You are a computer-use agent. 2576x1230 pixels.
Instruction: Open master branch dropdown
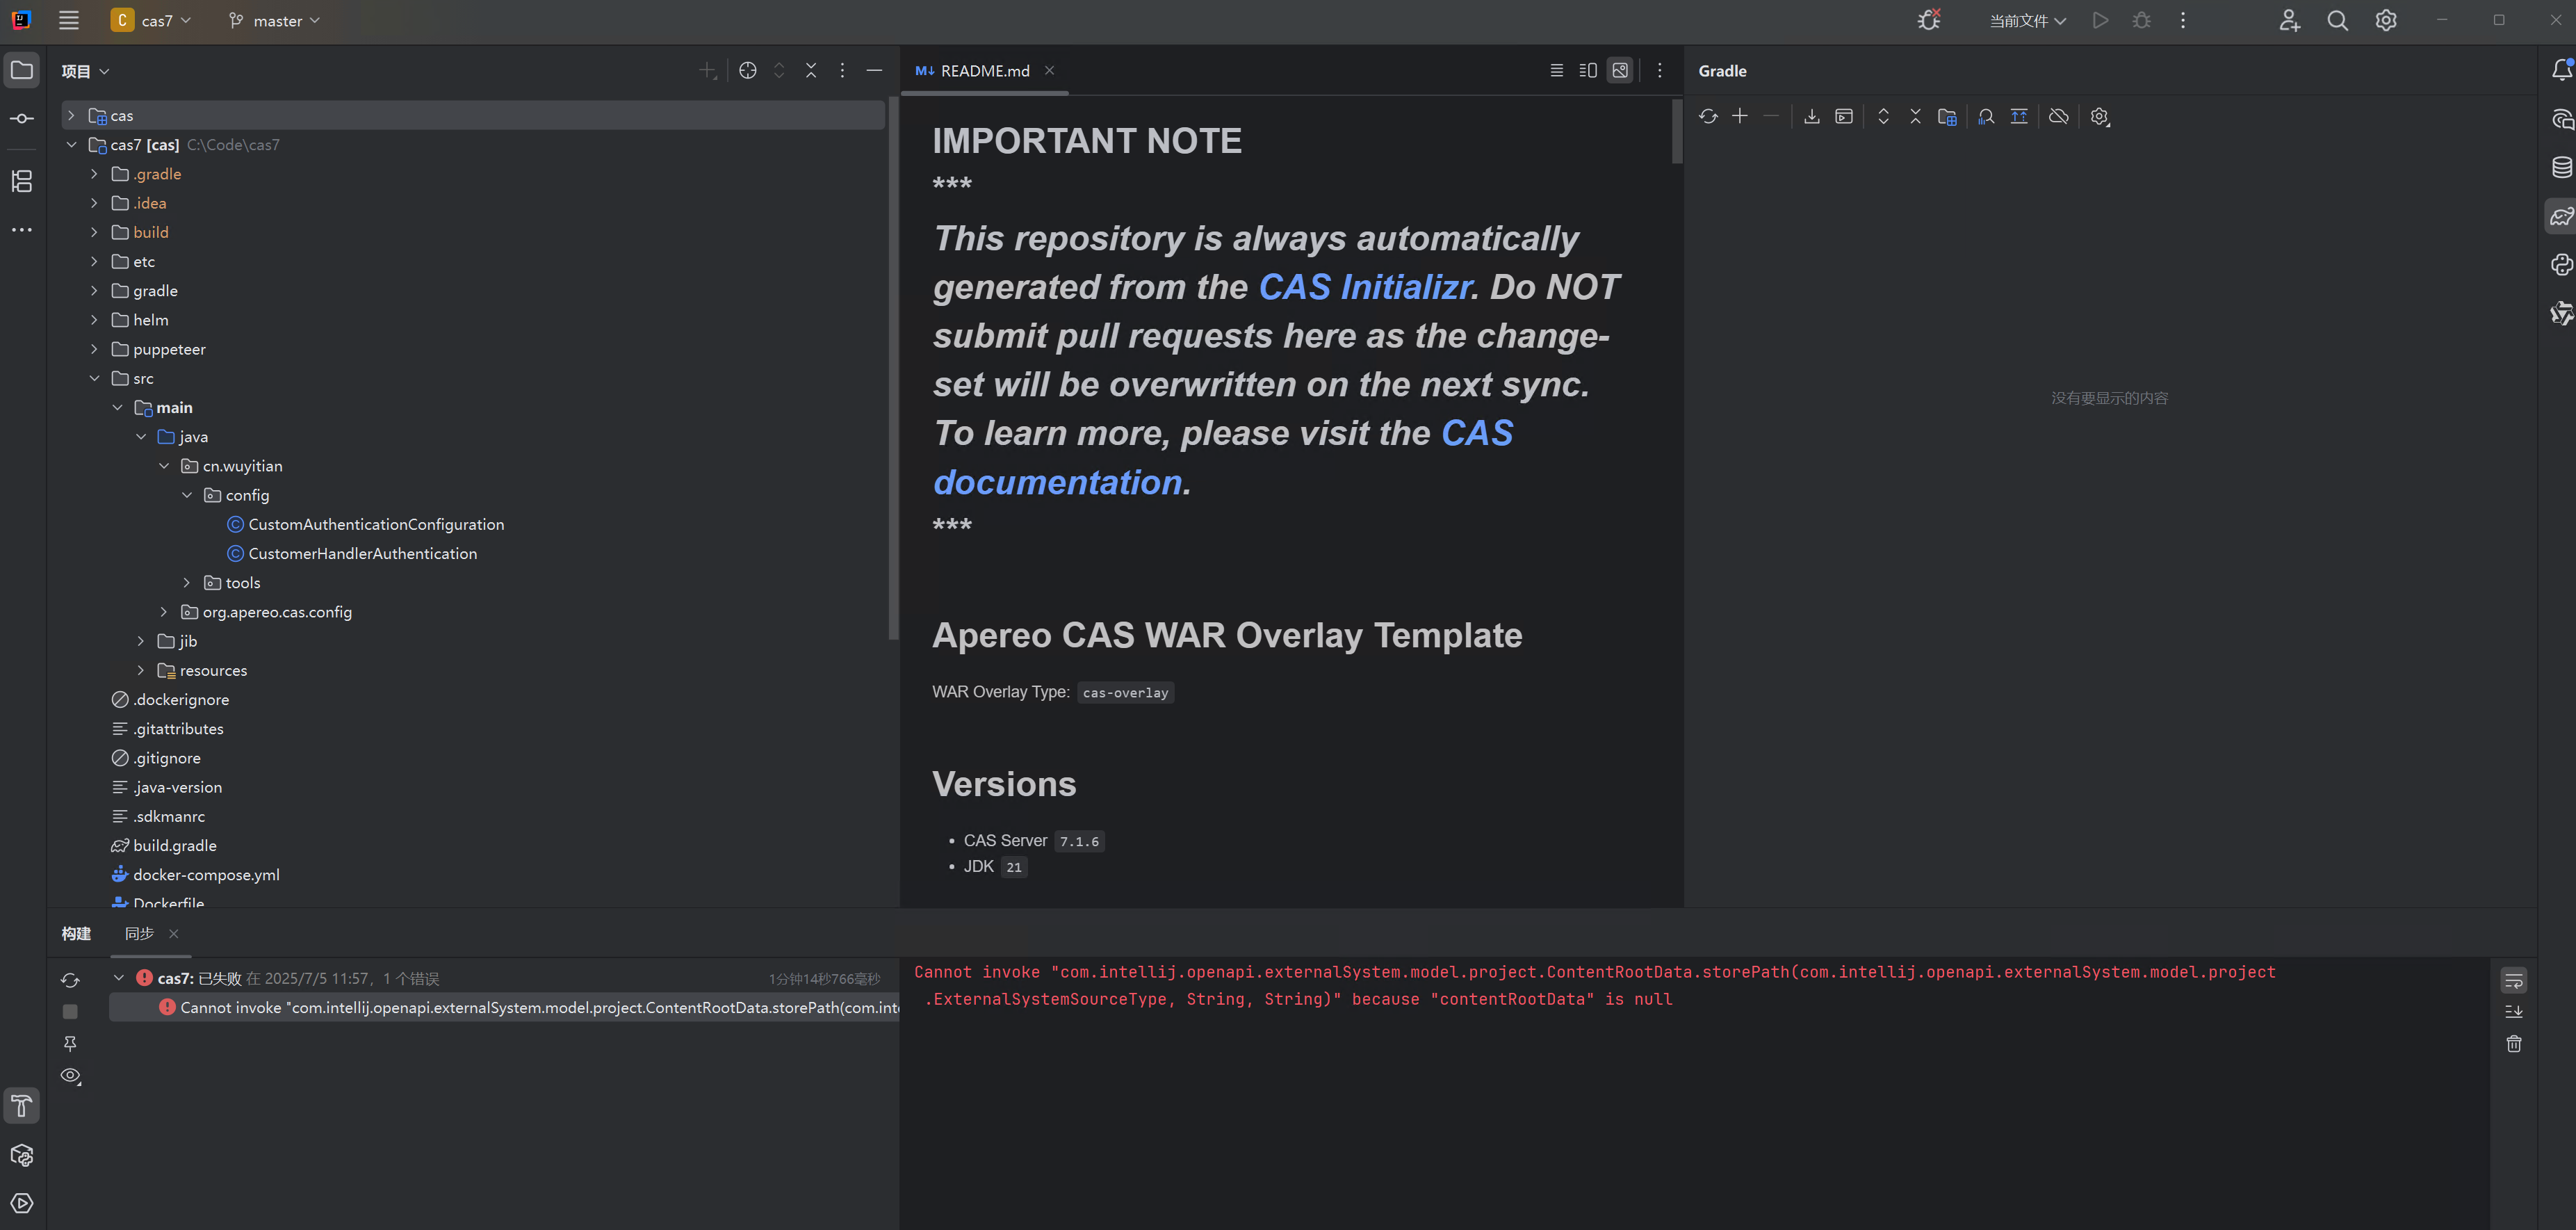(x=274, y=20)
